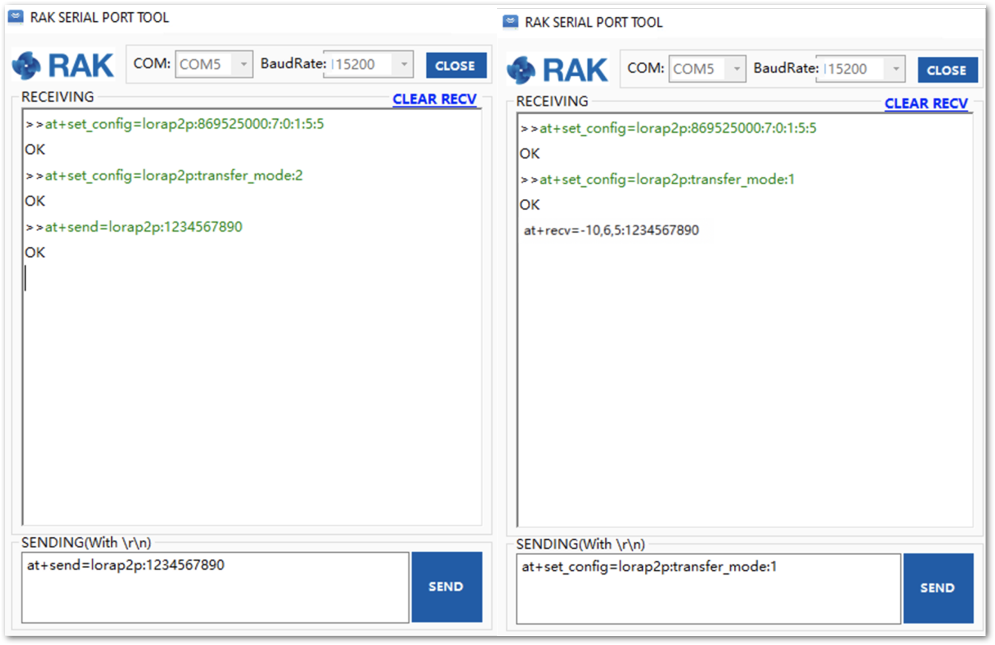Click CLEAR RECV link in right window
The width and height of the screenshot is (995, 645).
coord(926,103)
